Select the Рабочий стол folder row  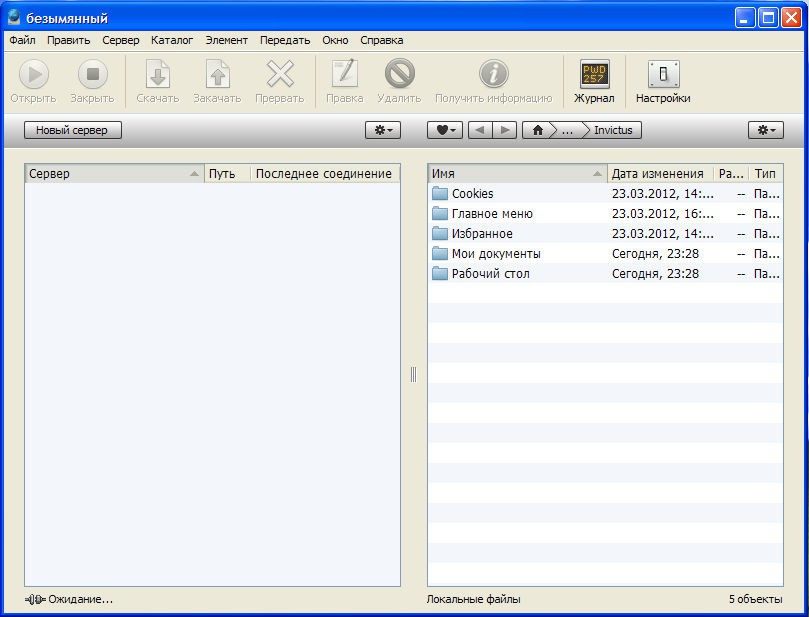coord(490,274)
